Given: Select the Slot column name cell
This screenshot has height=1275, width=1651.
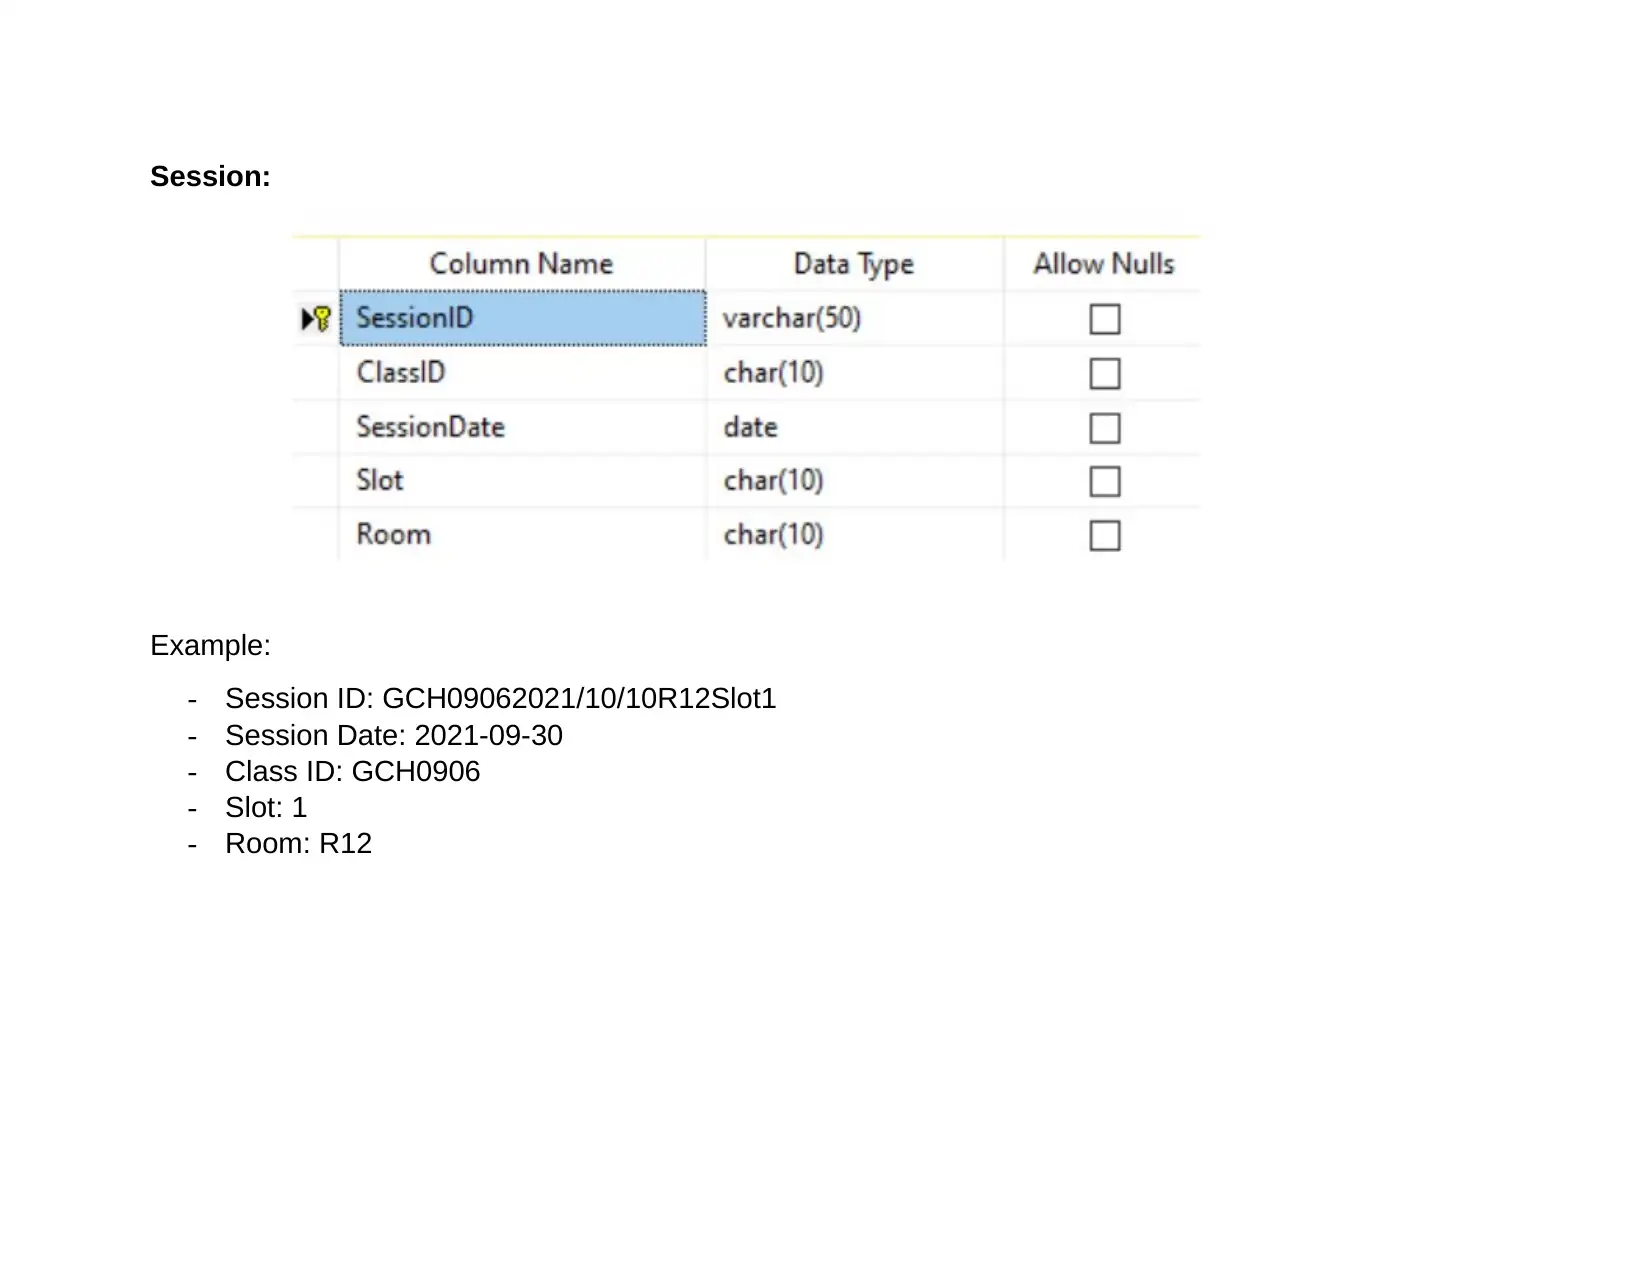Looking at the screenshot, I should [x=523, y=481].
